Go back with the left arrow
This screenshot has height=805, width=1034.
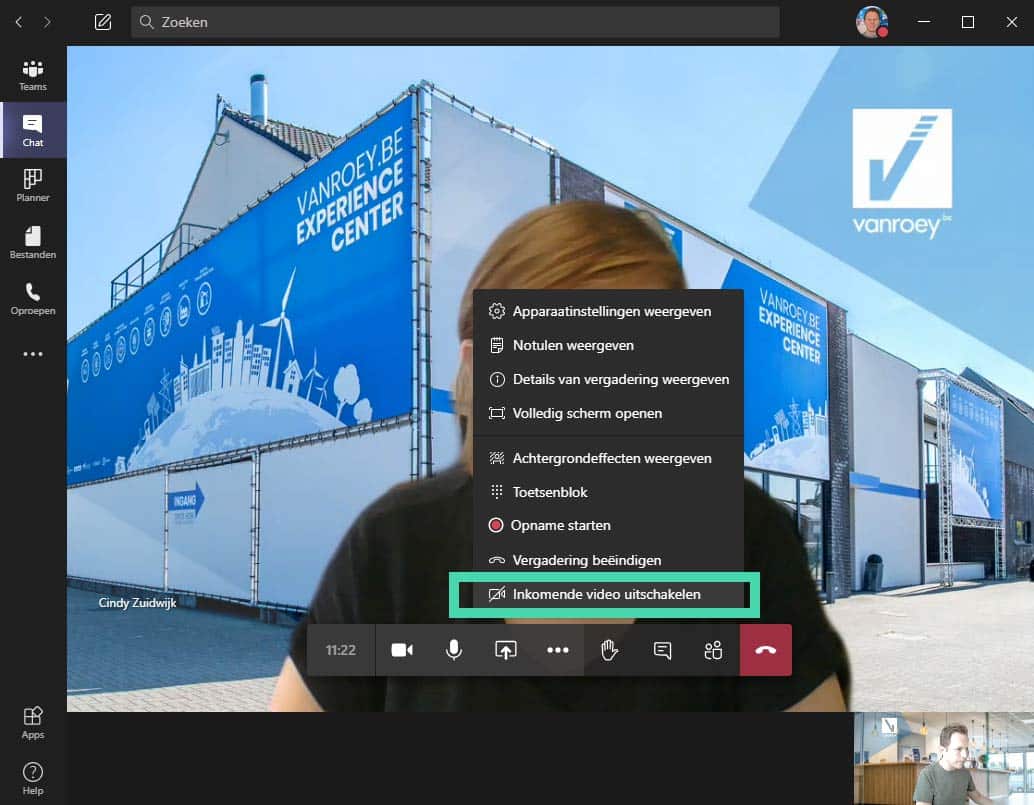pyautogui.click(x=19, y=22)
